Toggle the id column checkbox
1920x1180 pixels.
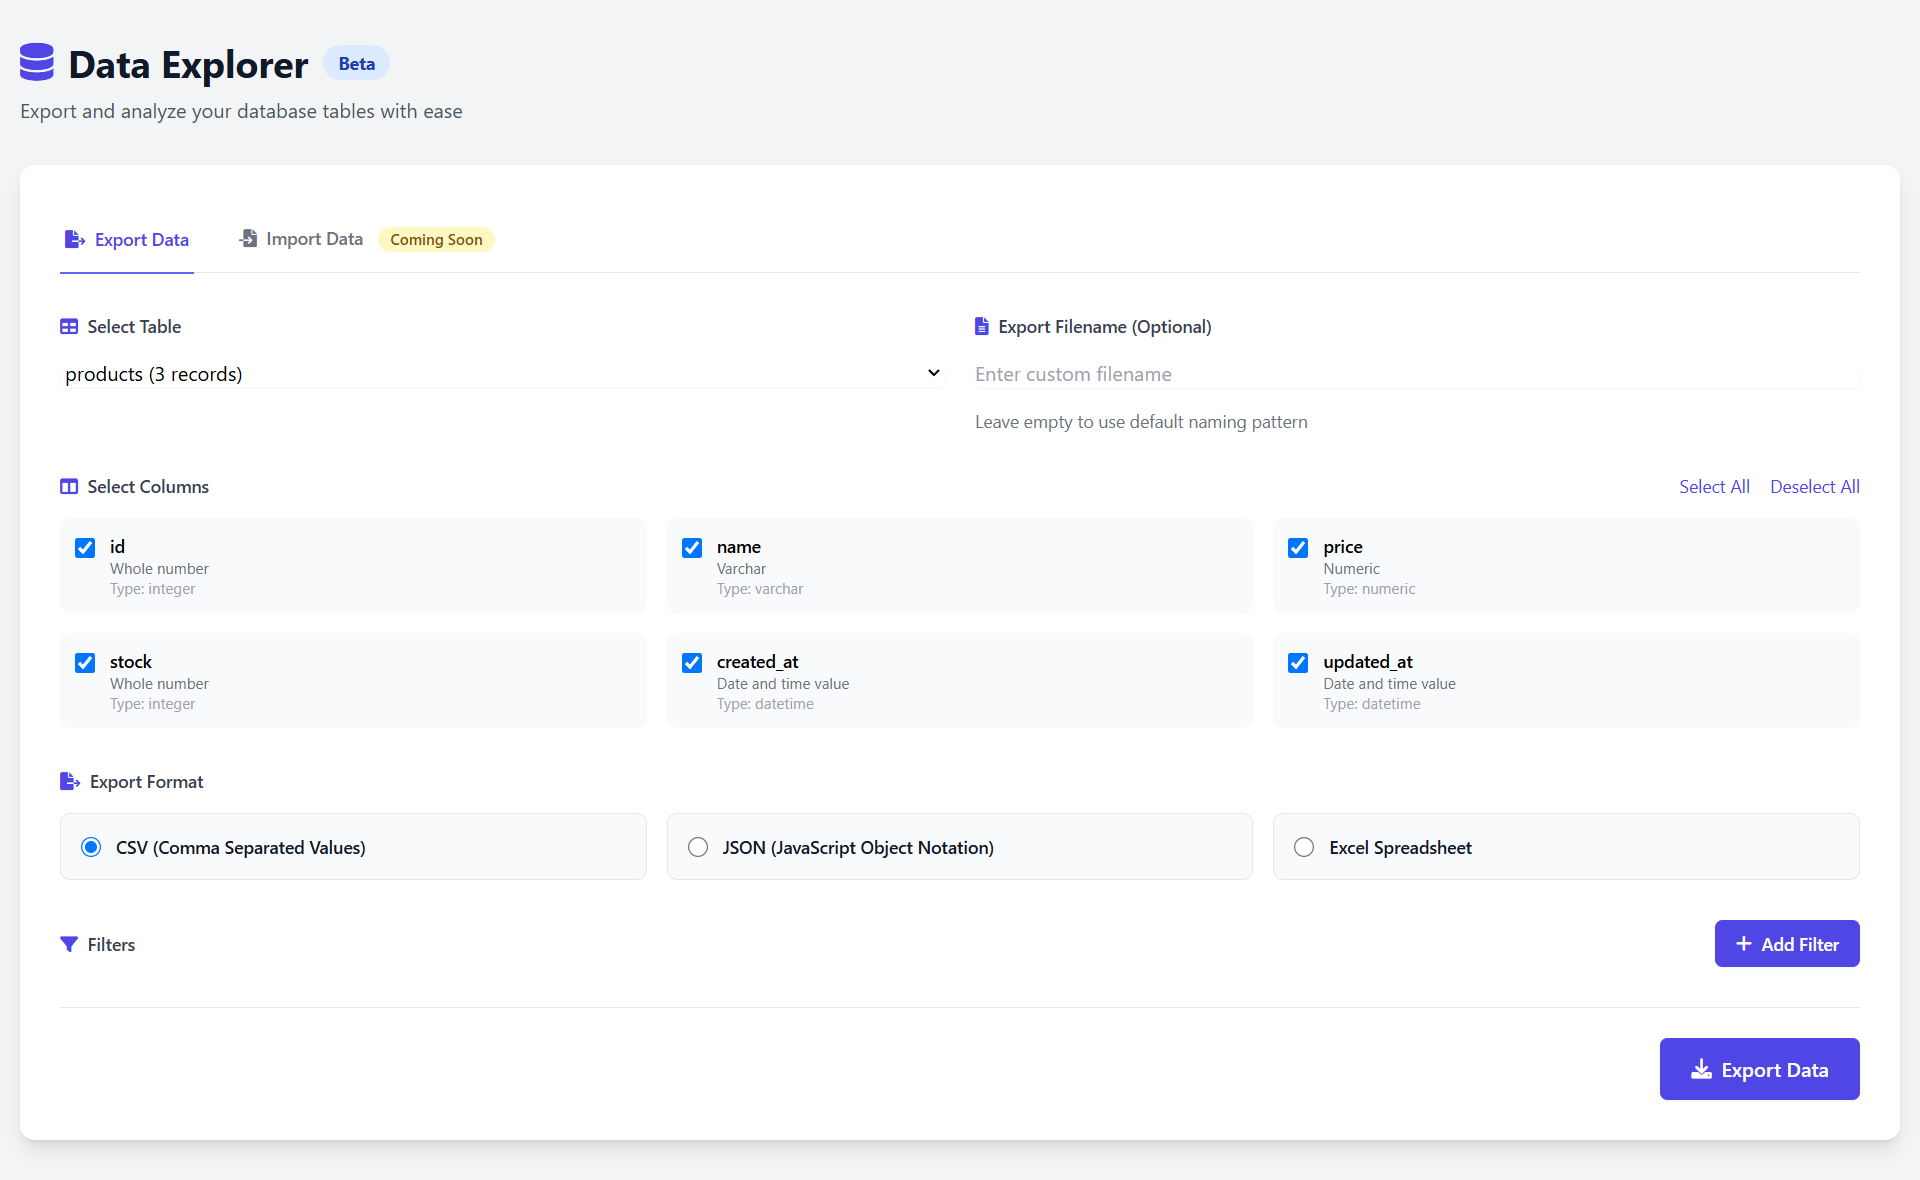(x=85, y=546)
